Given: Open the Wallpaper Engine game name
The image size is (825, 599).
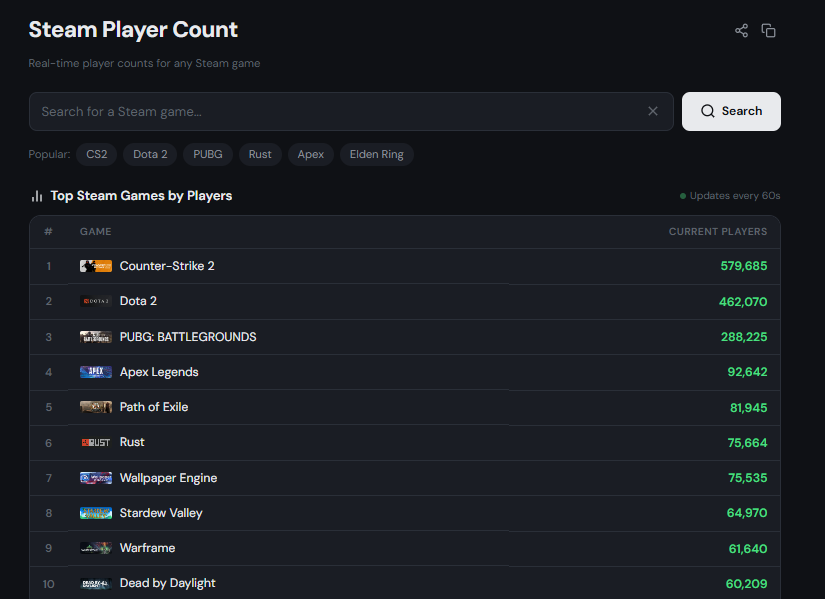Looking at the screenshot, I should (168, 478).
